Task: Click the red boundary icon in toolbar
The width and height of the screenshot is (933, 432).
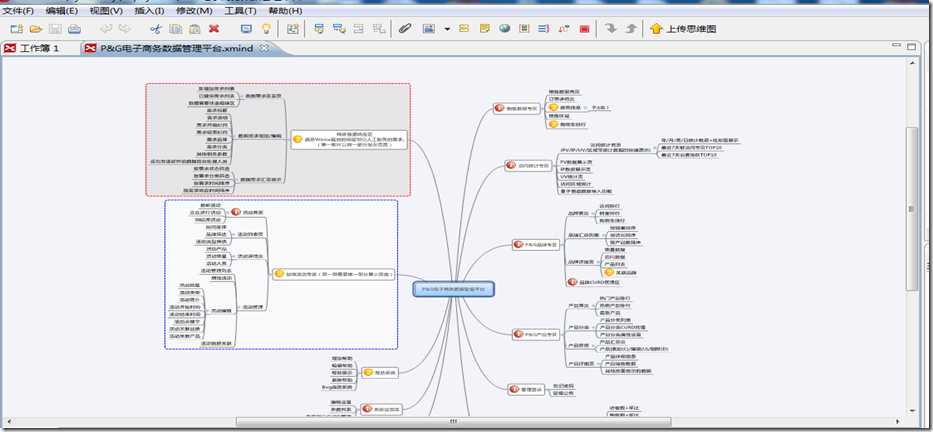Action: click(x=584, y=29)
